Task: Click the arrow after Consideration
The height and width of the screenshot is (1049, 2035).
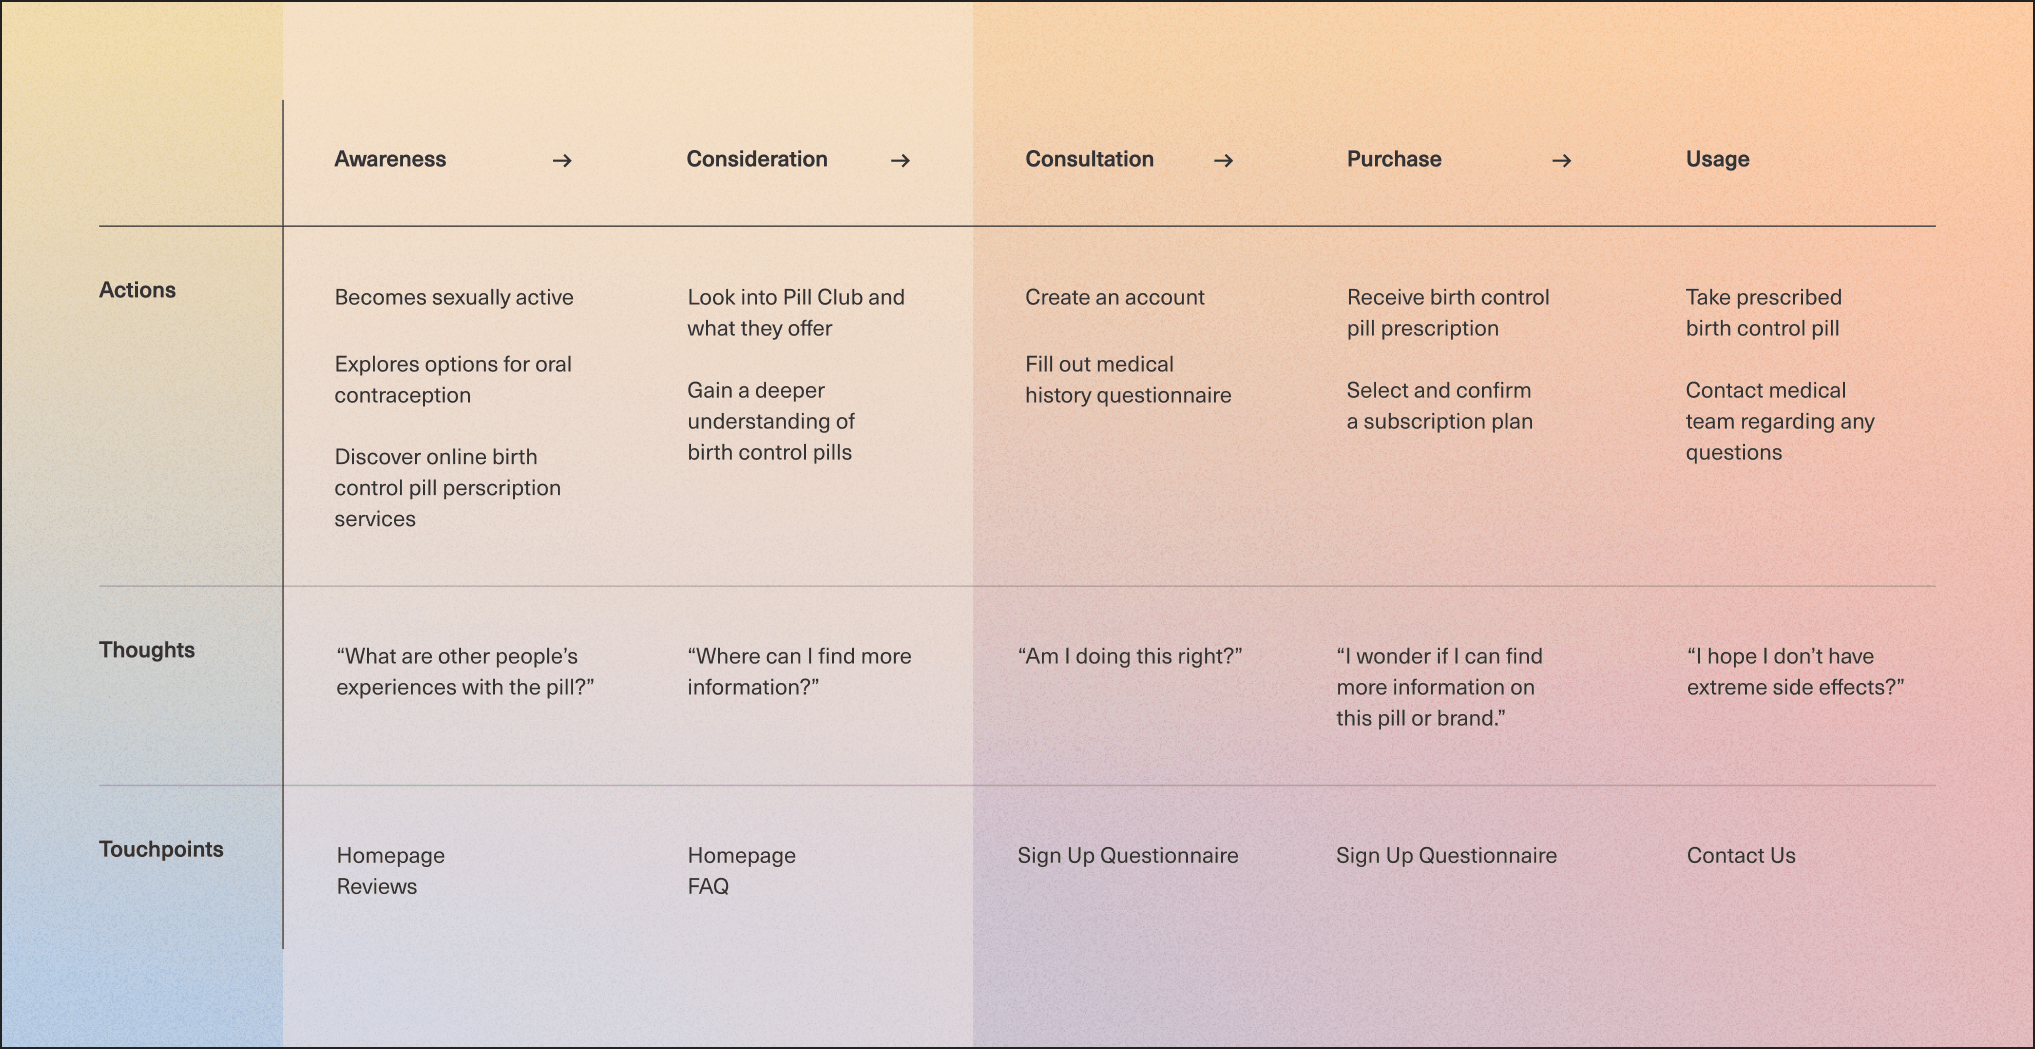Action: pos(900,160)
